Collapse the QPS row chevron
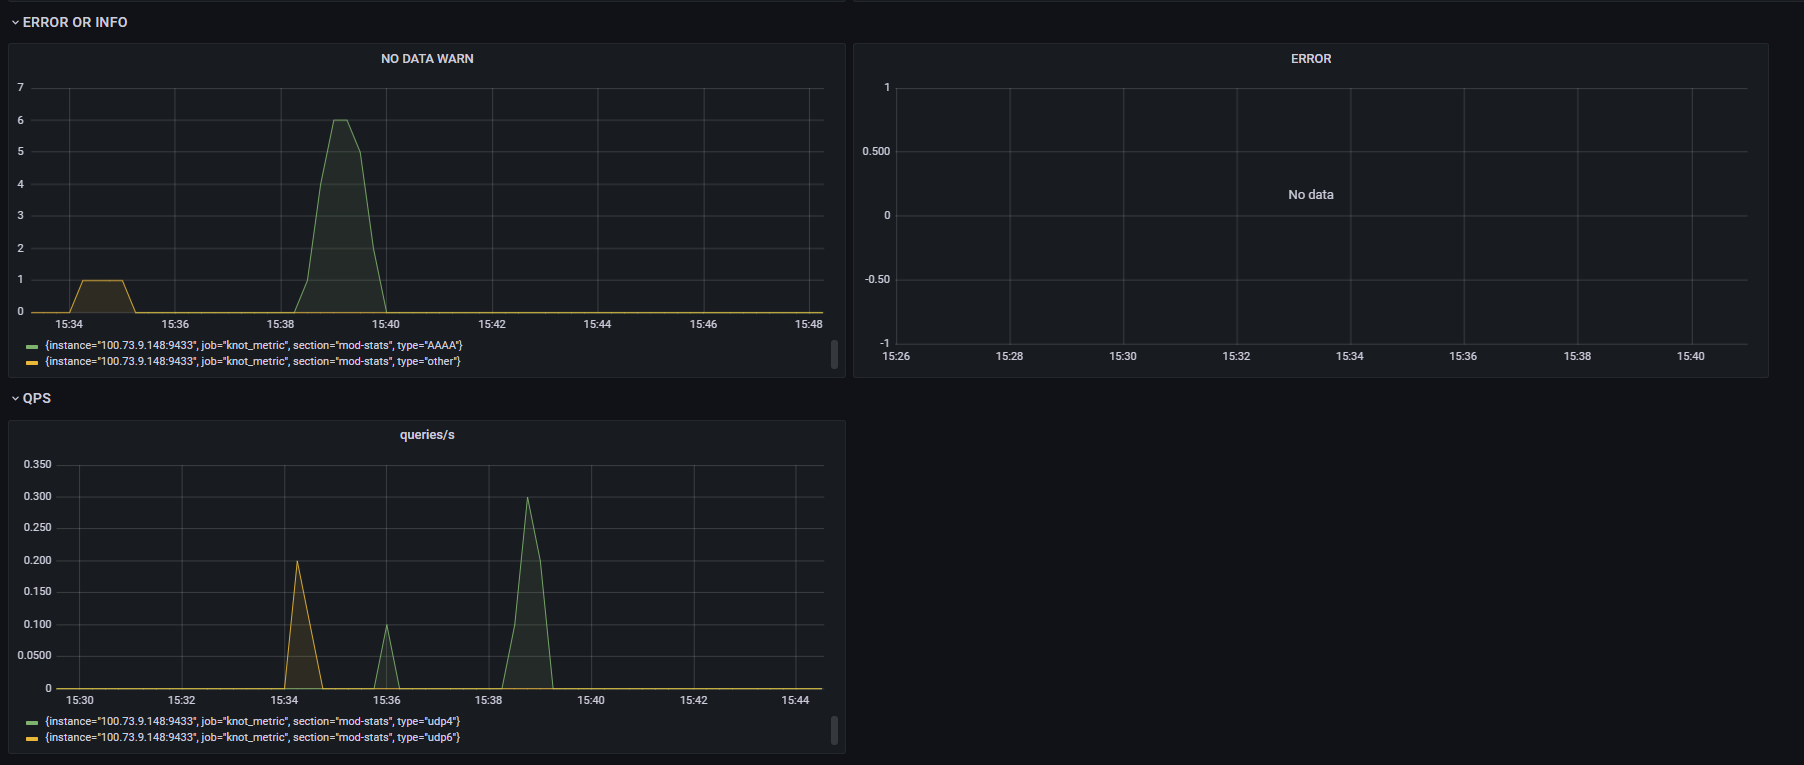Viewport: 1804px width, 765px height. click(15, 398)
